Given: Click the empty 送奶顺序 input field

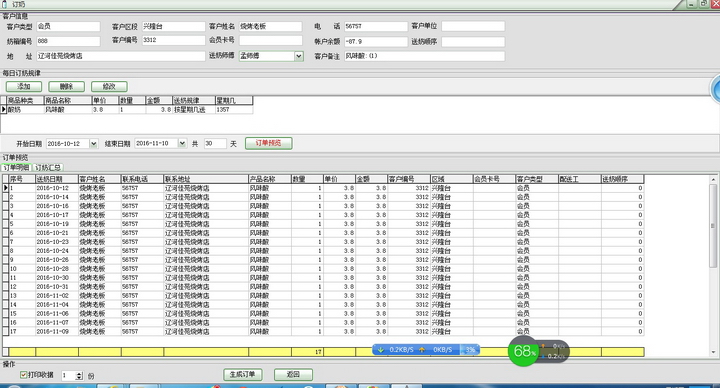Looking at the screenshot, I should pyautogui.click(x=473, y=42).
